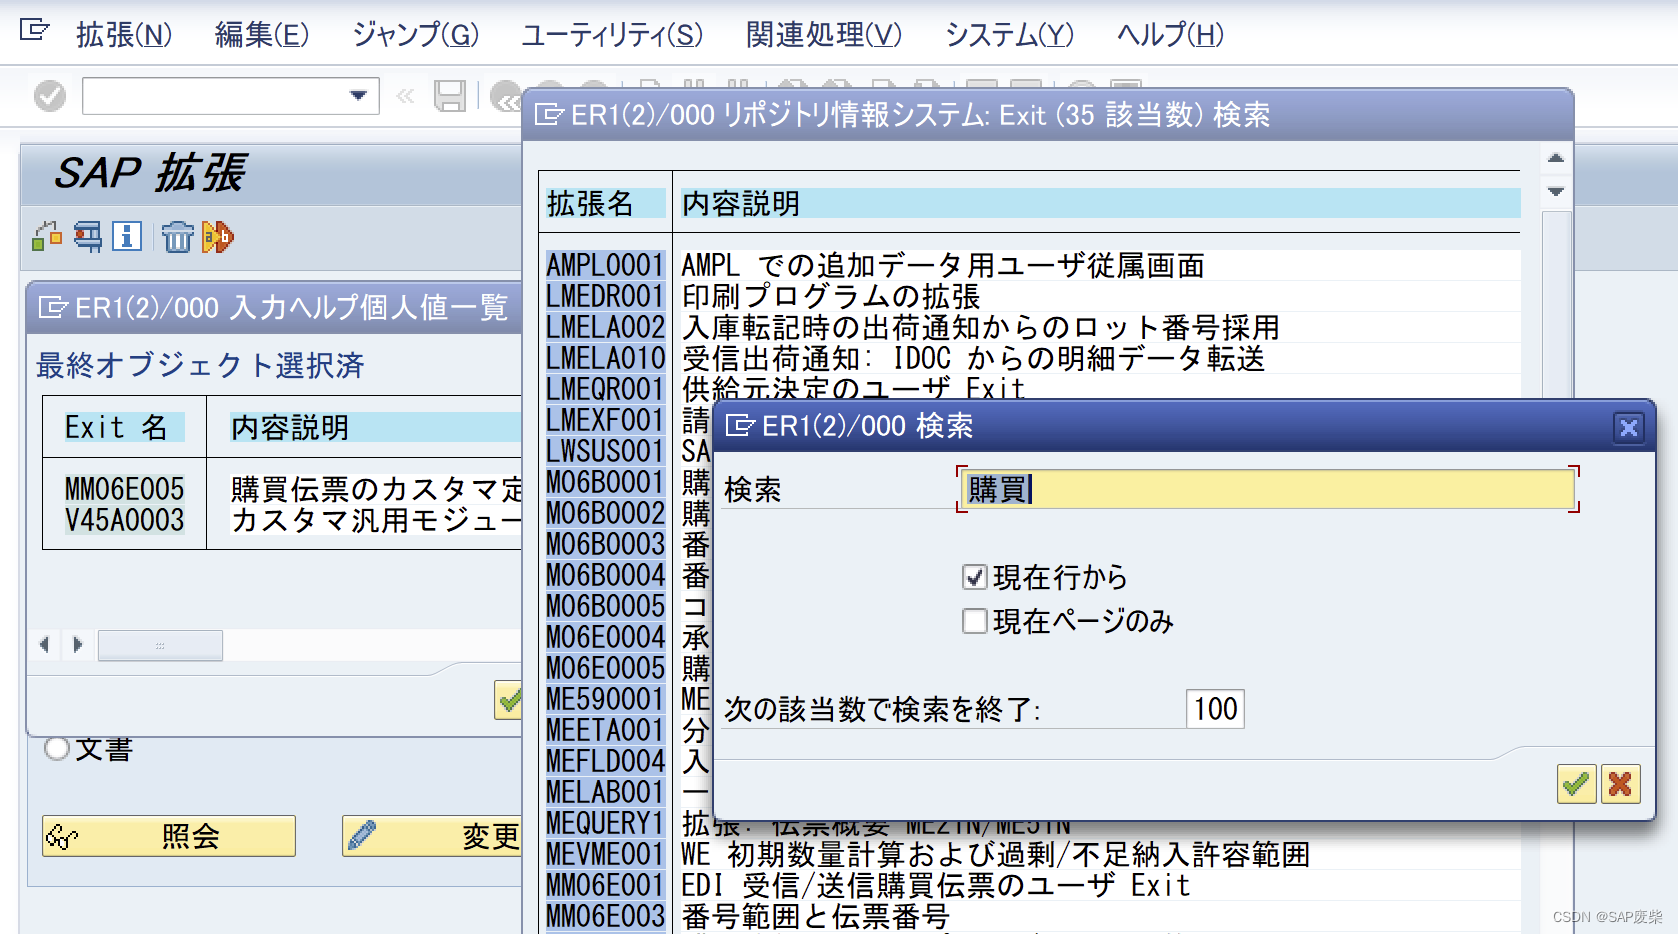This screenshot has height=934, width=1678.
Task: Click the green Enter checkmark in the top toolbar
Action: (49, 96)
